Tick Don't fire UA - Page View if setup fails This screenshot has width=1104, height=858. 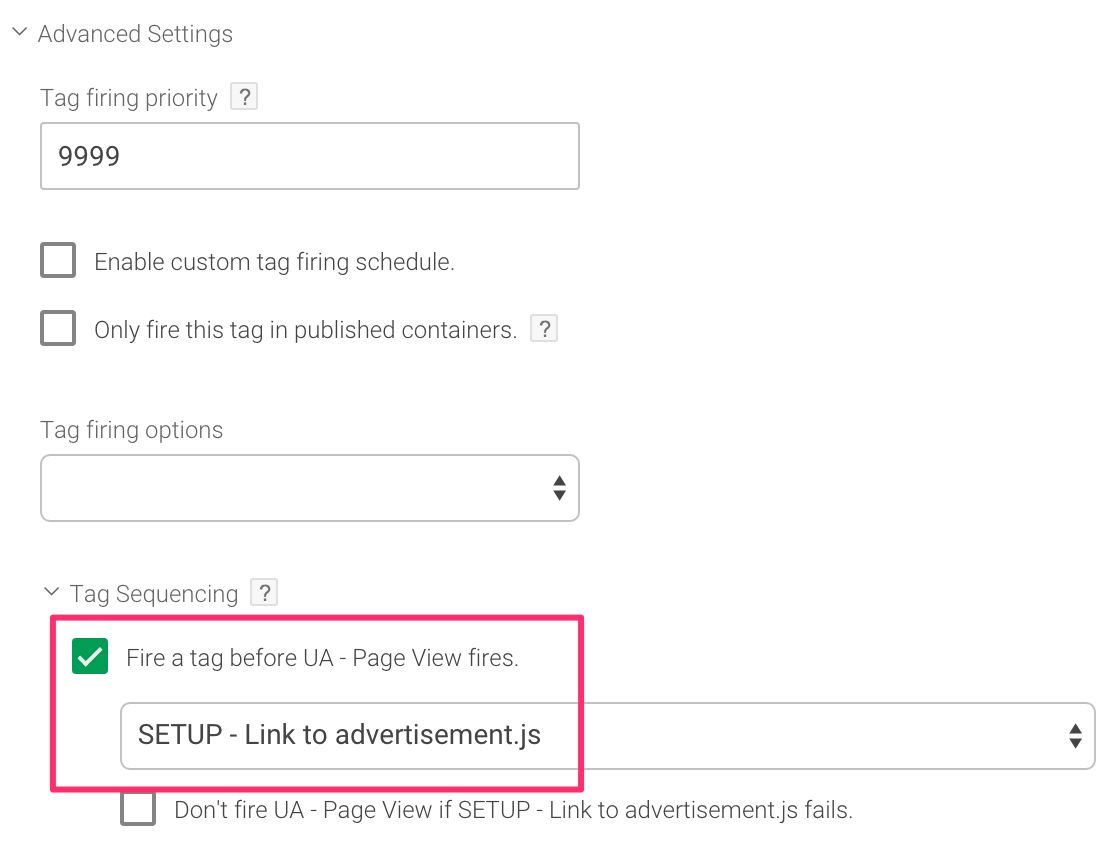click(138, 808)
